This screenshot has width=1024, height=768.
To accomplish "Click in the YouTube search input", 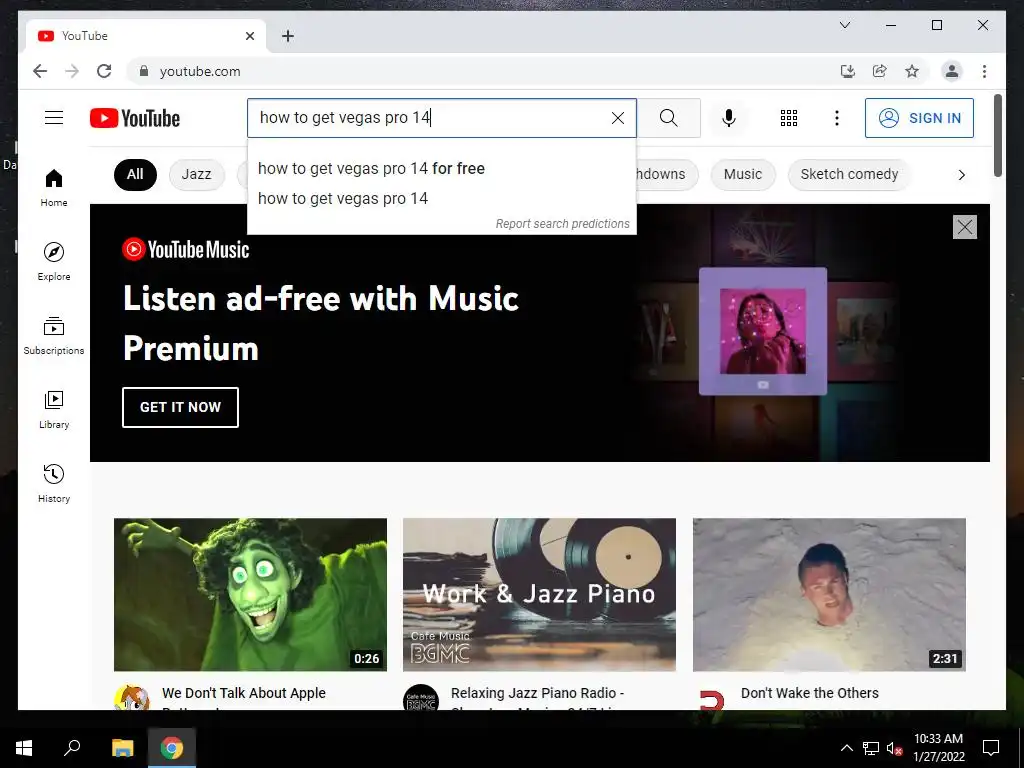I will click(431, 118).
